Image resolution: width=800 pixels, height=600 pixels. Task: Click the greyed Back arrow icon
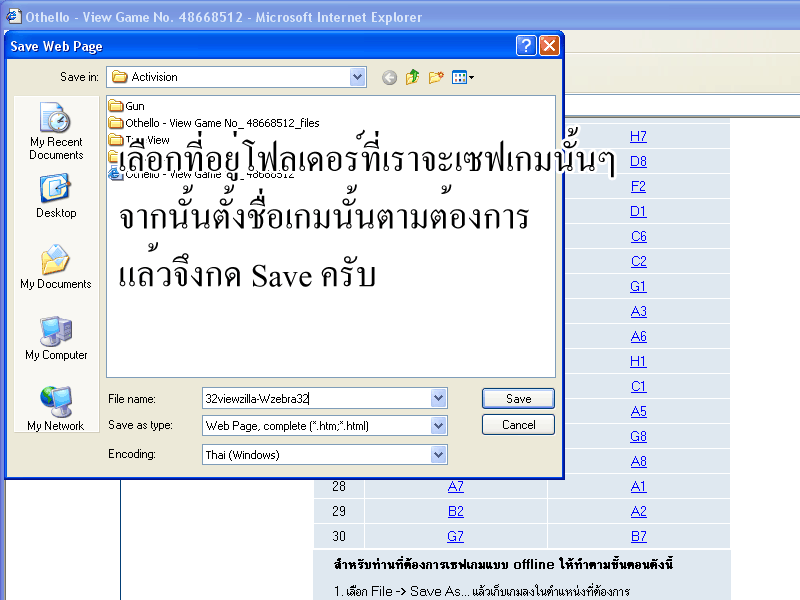click(389, 78)
